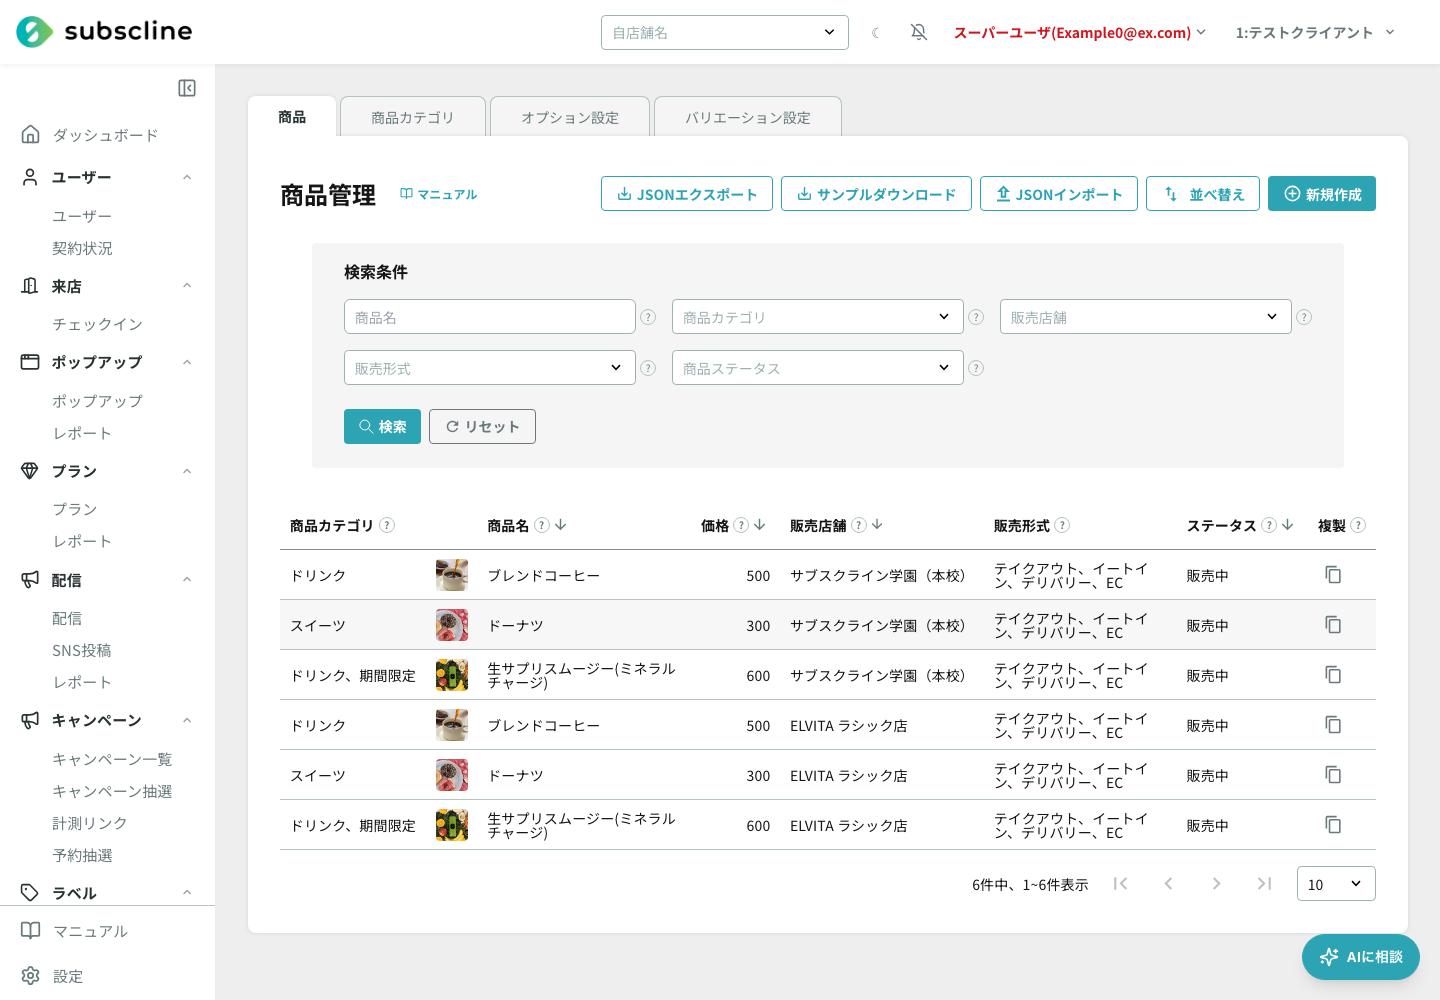The width and height of the screenshot is (1440, 1000).
Task: Go to next page arrow
Action: [x=1216, y=883]
